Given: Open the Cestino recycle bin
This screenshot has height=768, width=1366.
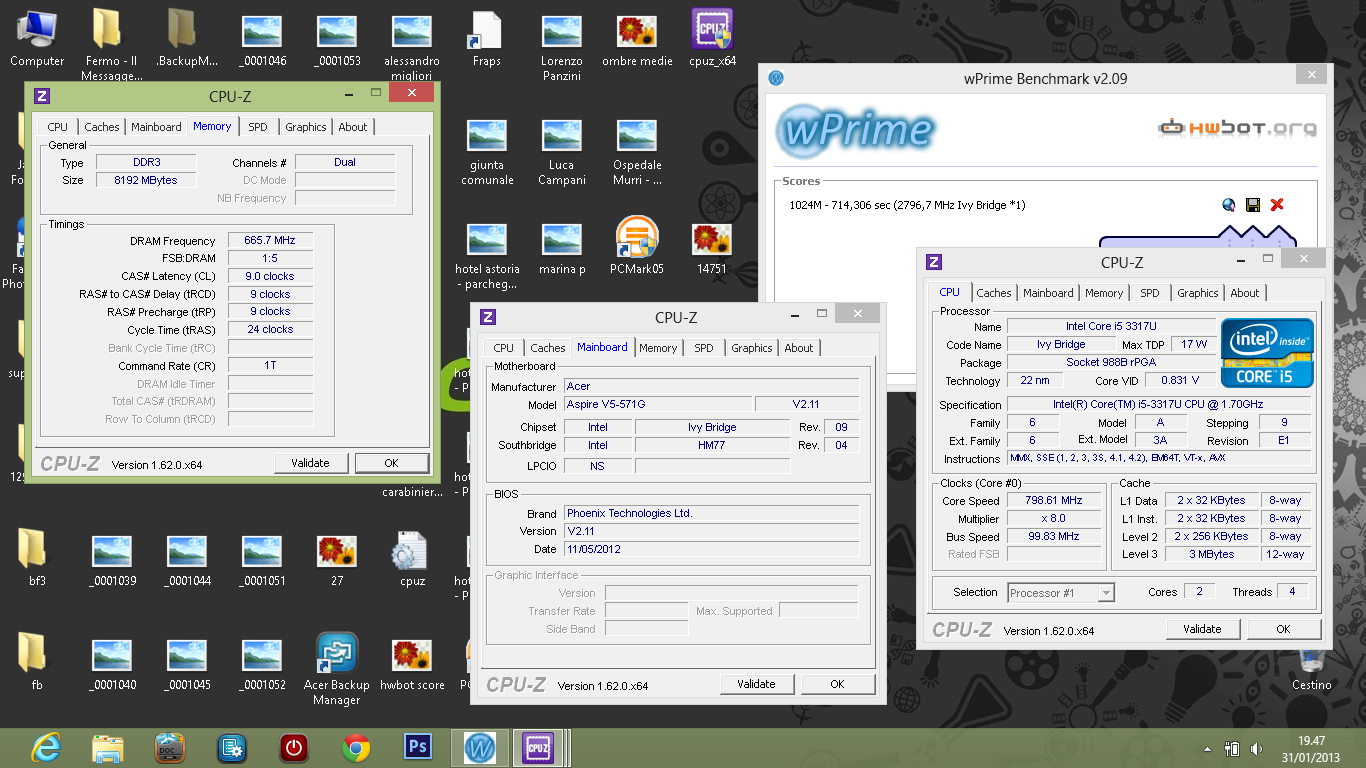Looking at the screenshot, I should pos(1311,670).
